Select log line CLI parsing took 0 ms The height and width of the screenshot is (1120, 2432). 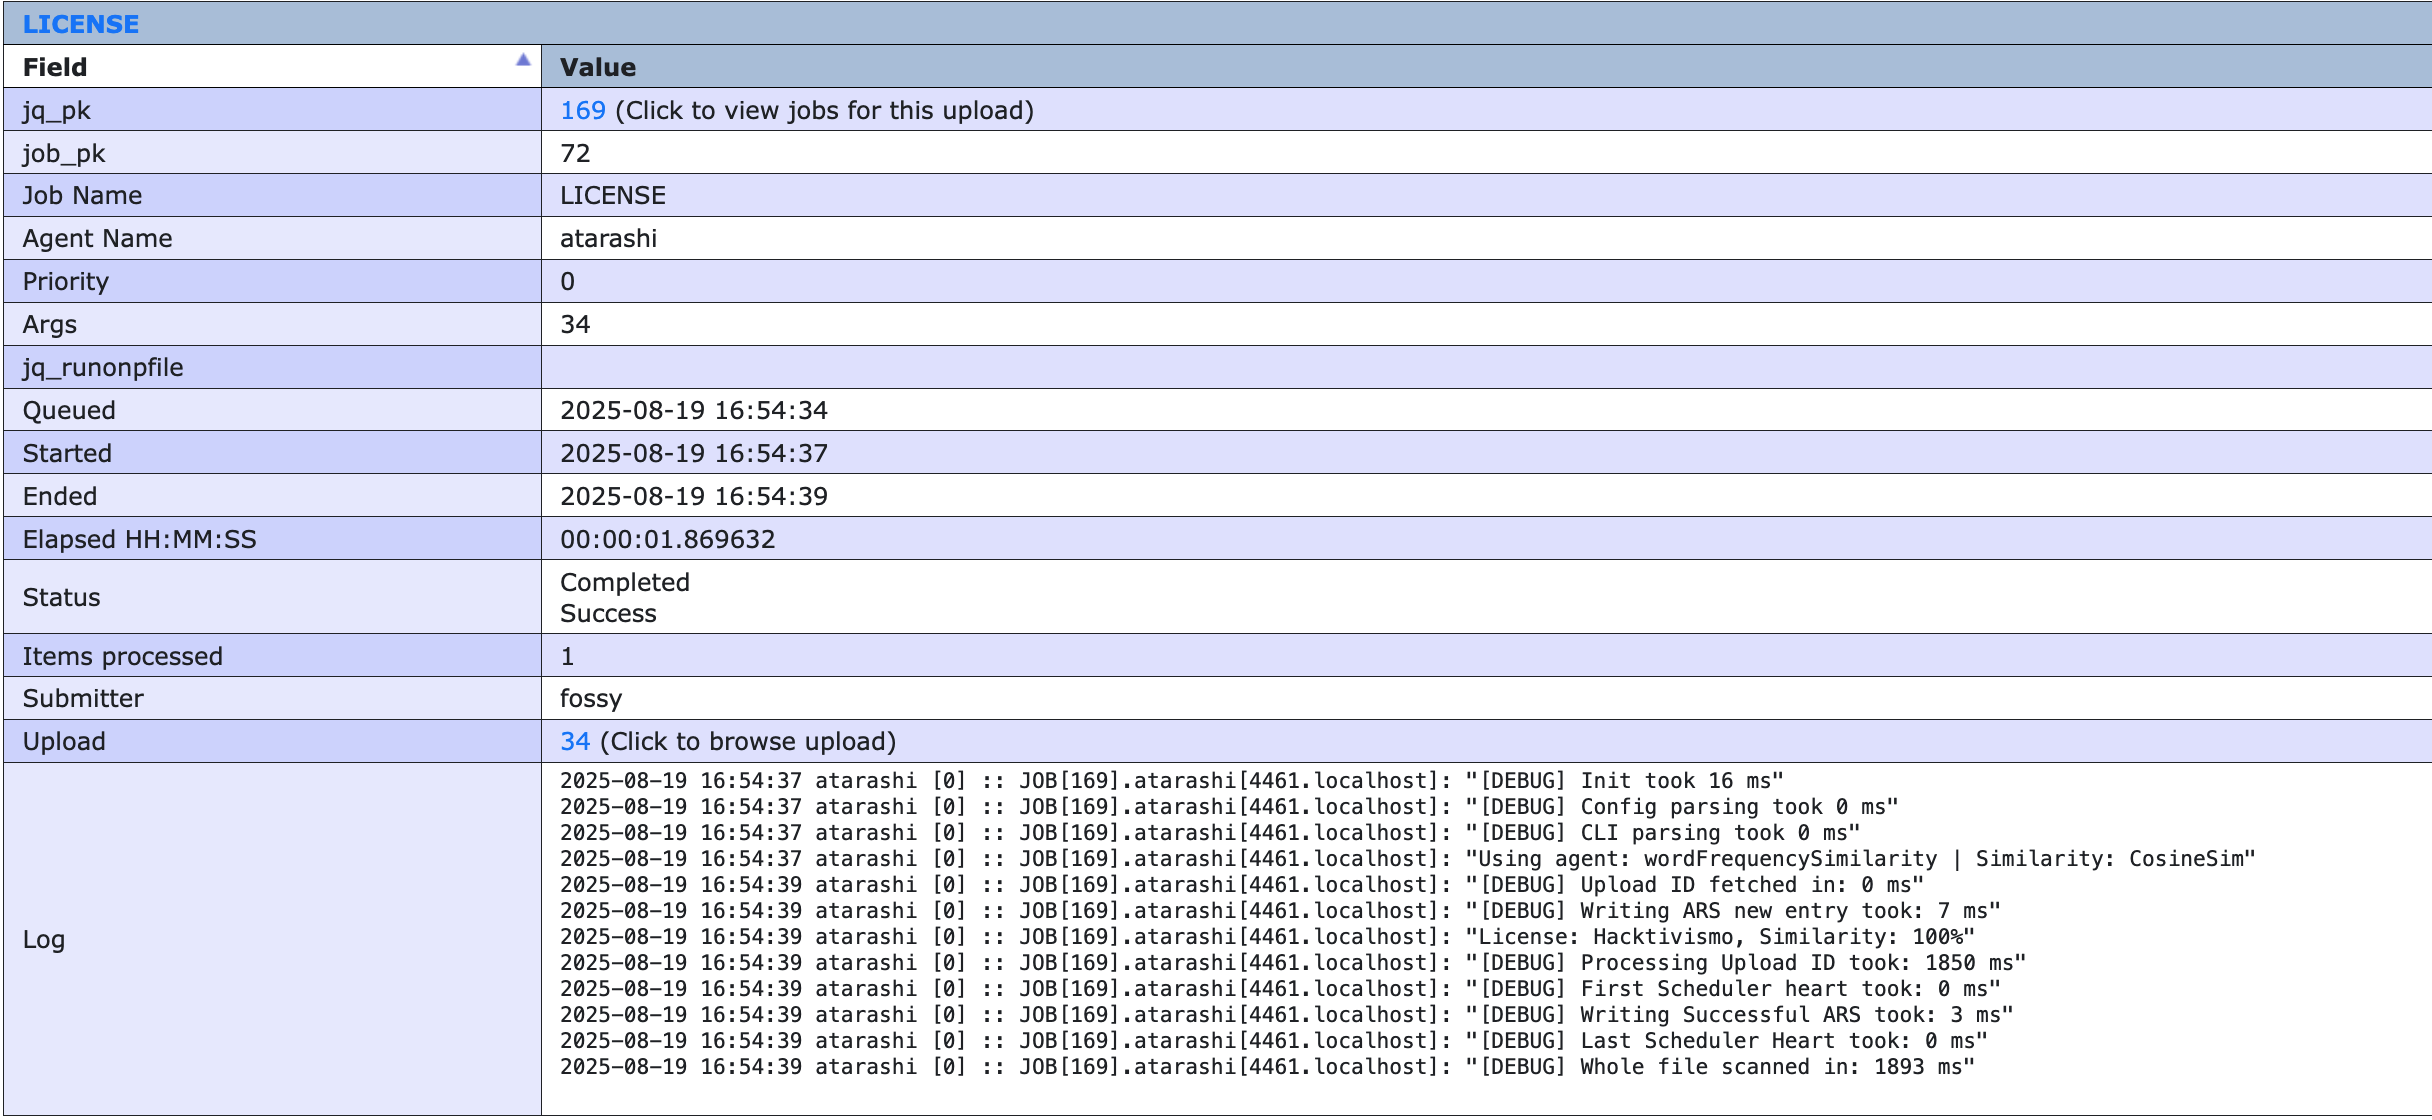[1210, 832]
